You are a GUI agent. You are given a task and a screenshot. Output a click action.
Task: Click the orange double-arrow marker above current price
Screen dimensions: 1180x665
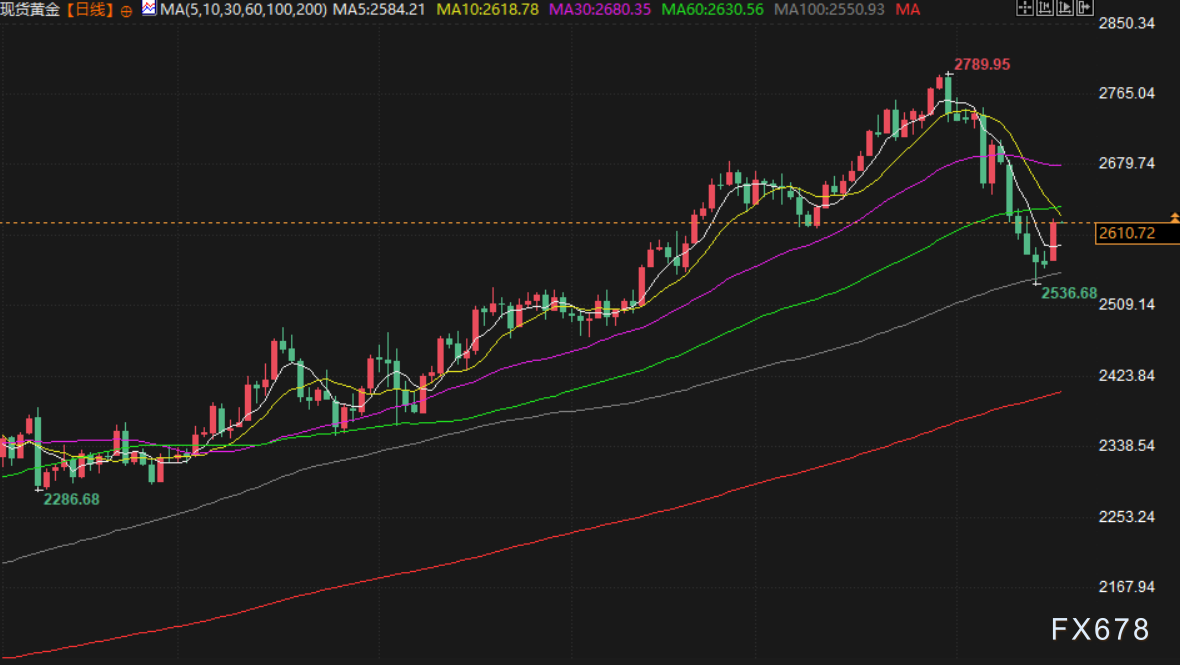pyautogui.click(x=1174, y=216)
